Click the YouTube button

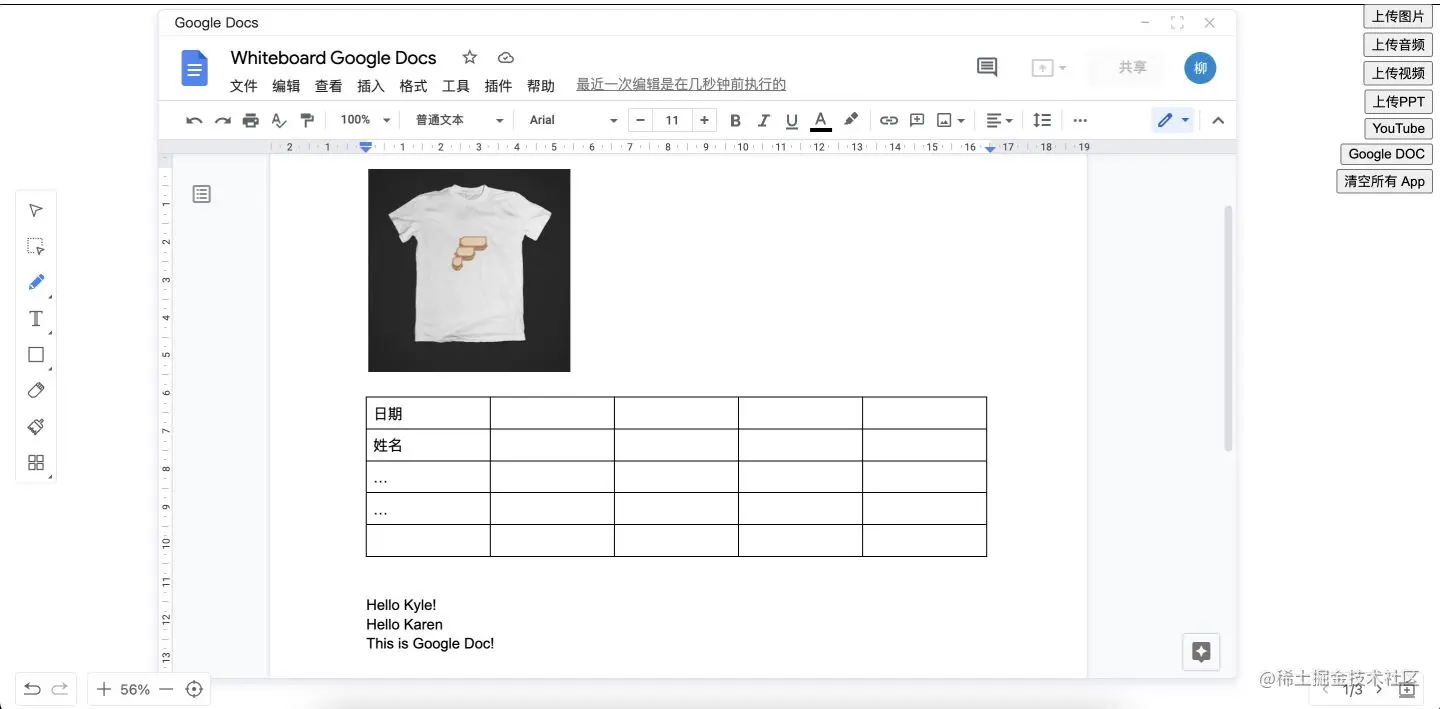1398,128
